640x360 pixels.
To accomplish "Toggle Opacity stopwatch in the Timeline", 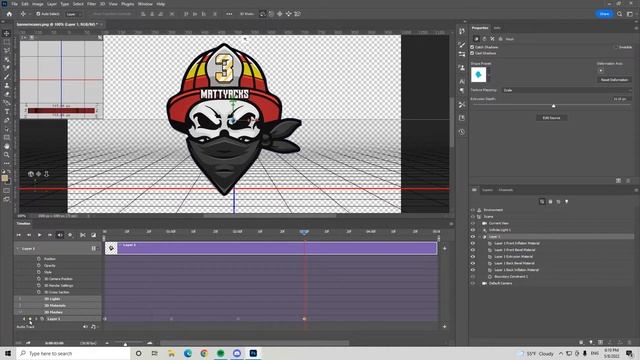I will point(39,265).
